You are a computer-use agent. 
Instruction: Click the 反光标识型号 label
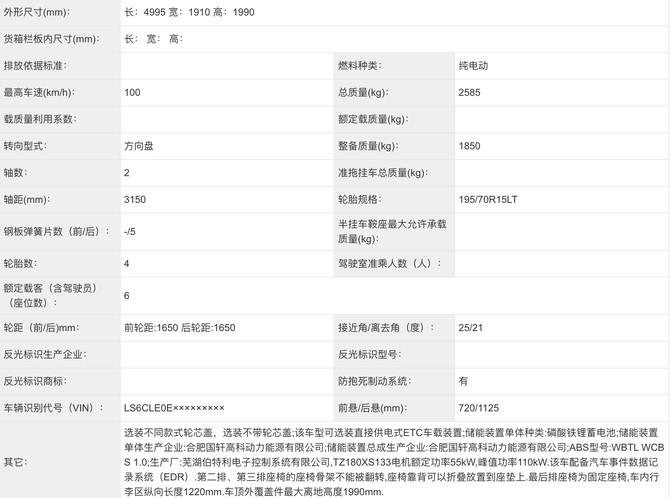[x=369, y=354]
